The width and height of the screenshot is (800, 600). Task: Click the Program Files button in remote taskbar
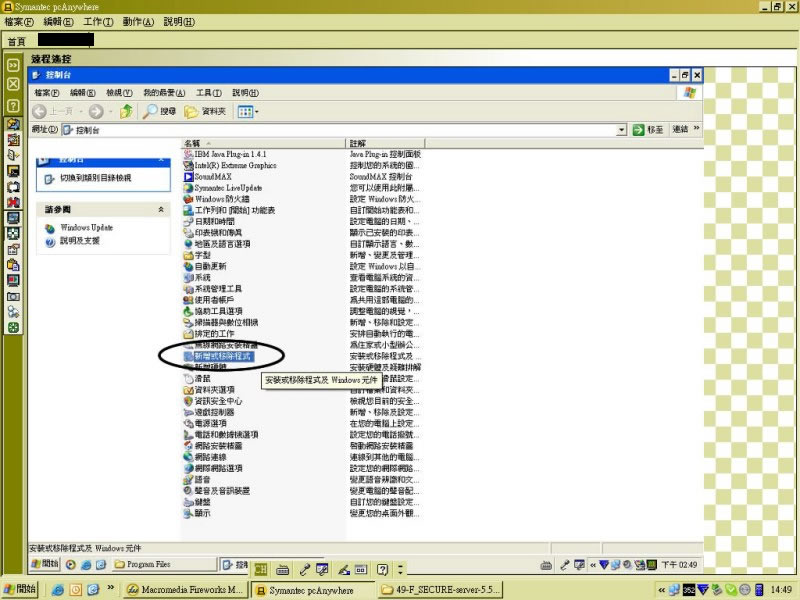(164, 564)
